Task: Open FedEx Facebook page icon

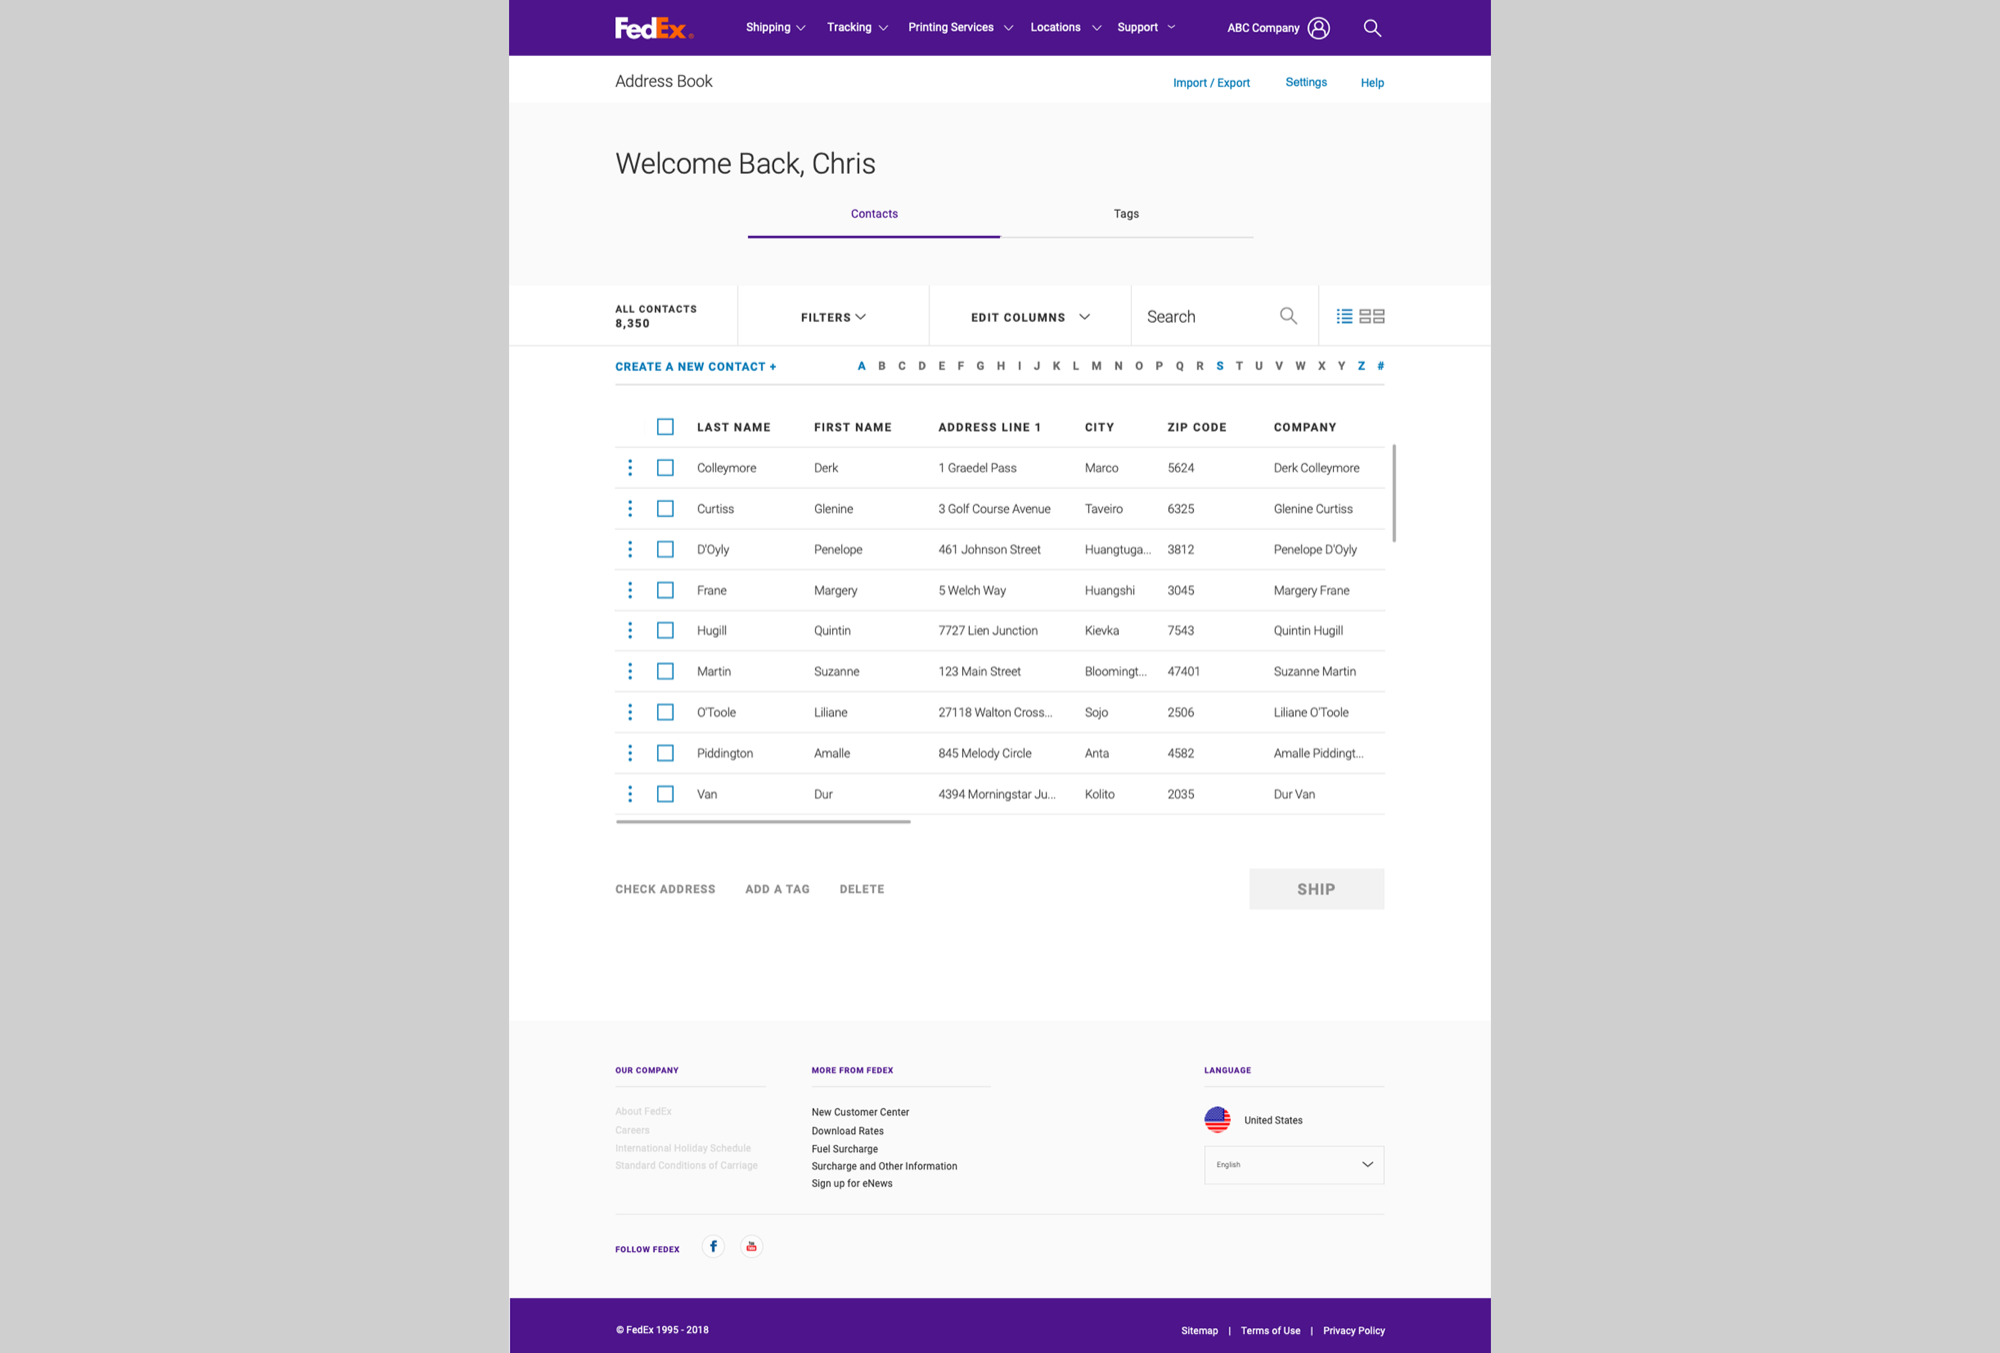Action: [713, 1246]
